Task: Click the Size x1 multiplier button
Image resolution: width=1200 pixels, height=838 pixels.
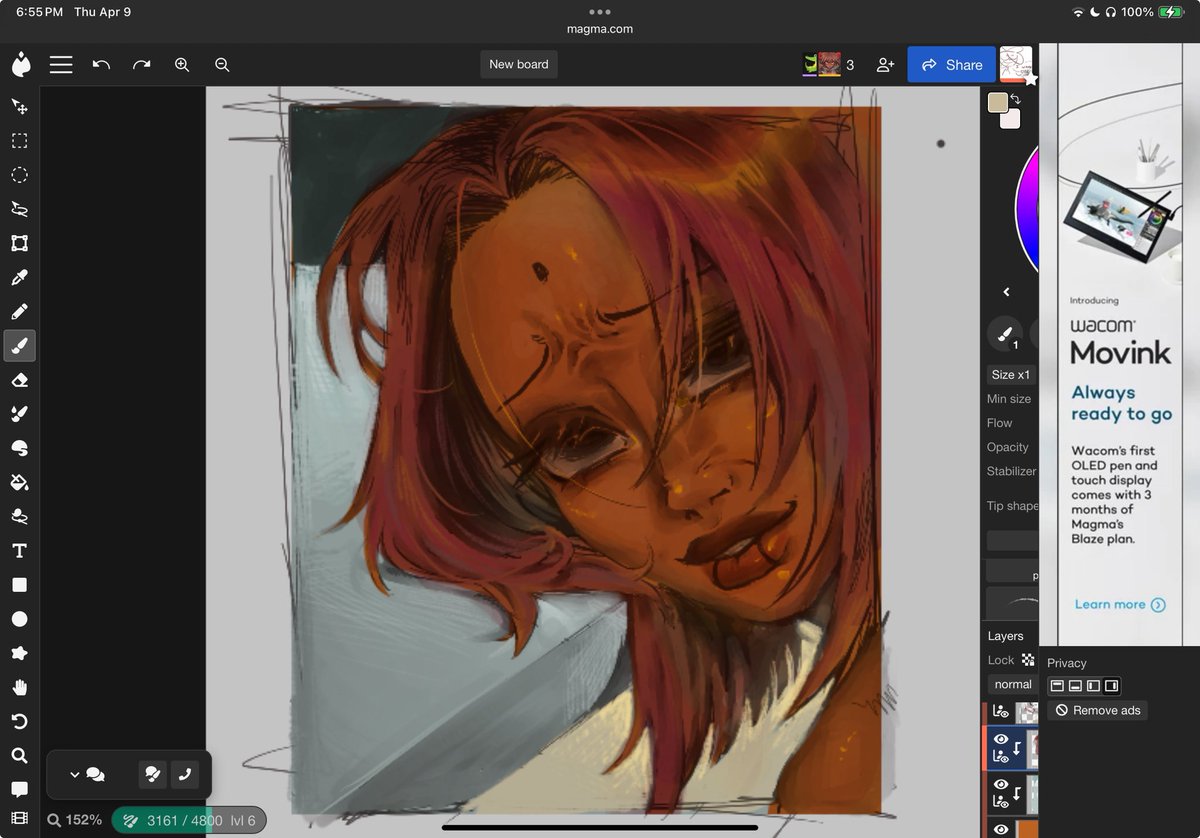Action: (x=1010, y=375)
